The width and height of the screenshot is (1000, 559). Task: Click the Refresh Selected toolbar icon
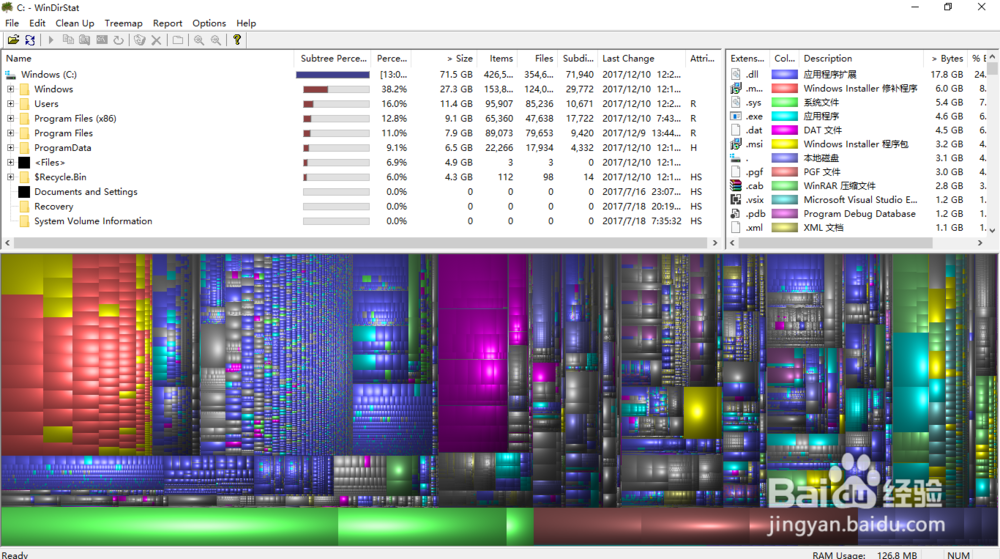click(119, 40)
